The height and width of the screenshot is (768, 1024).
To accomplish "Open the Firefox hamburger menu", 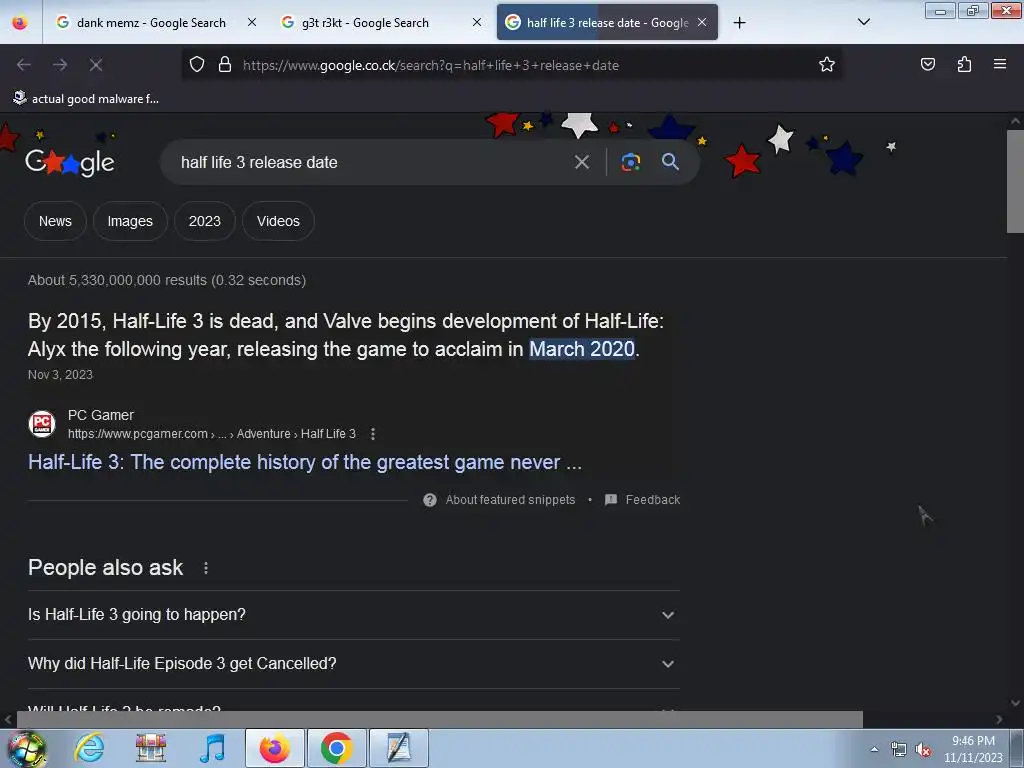I will tap(1000, 64).
